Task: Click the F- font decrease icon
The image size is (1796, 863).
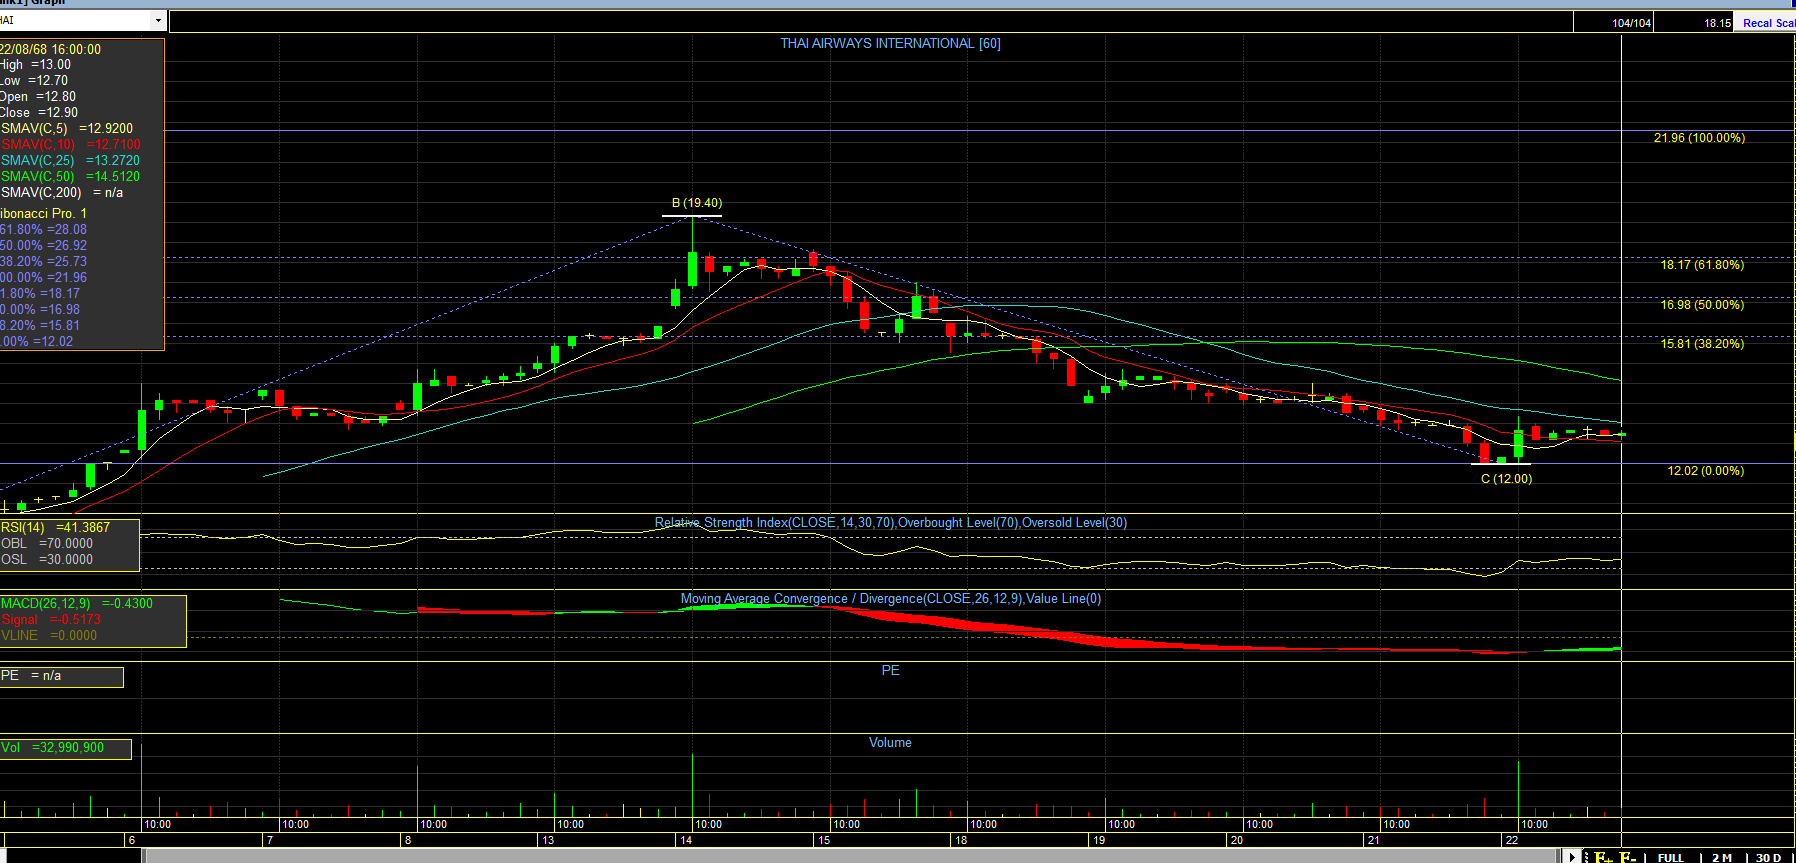Action: [x=1628, y=857]
